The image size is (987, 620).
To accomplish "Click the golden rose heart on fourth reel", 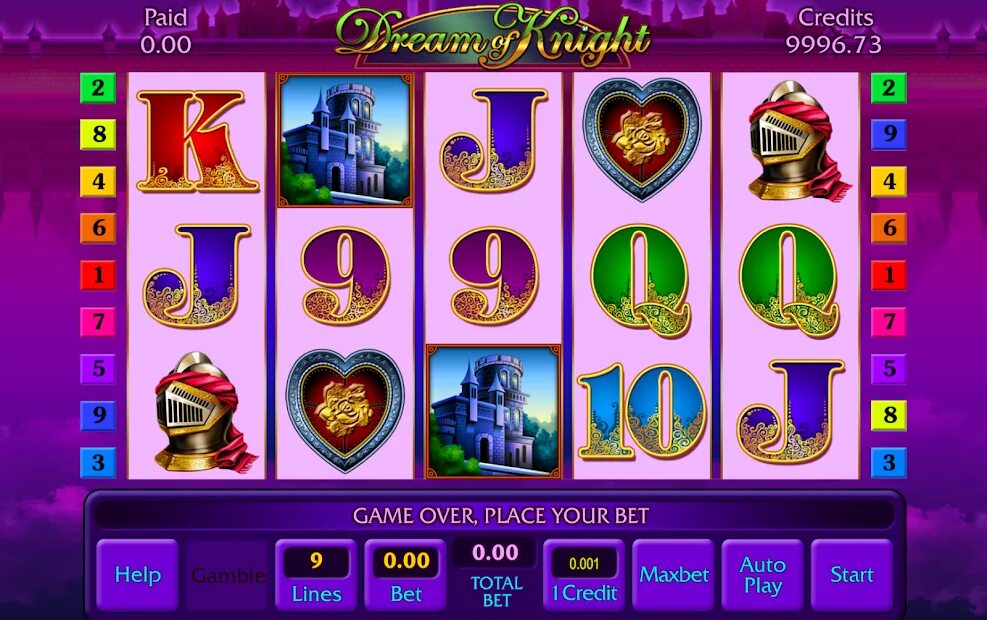I will pyautogui.click(x=641, y=140).
